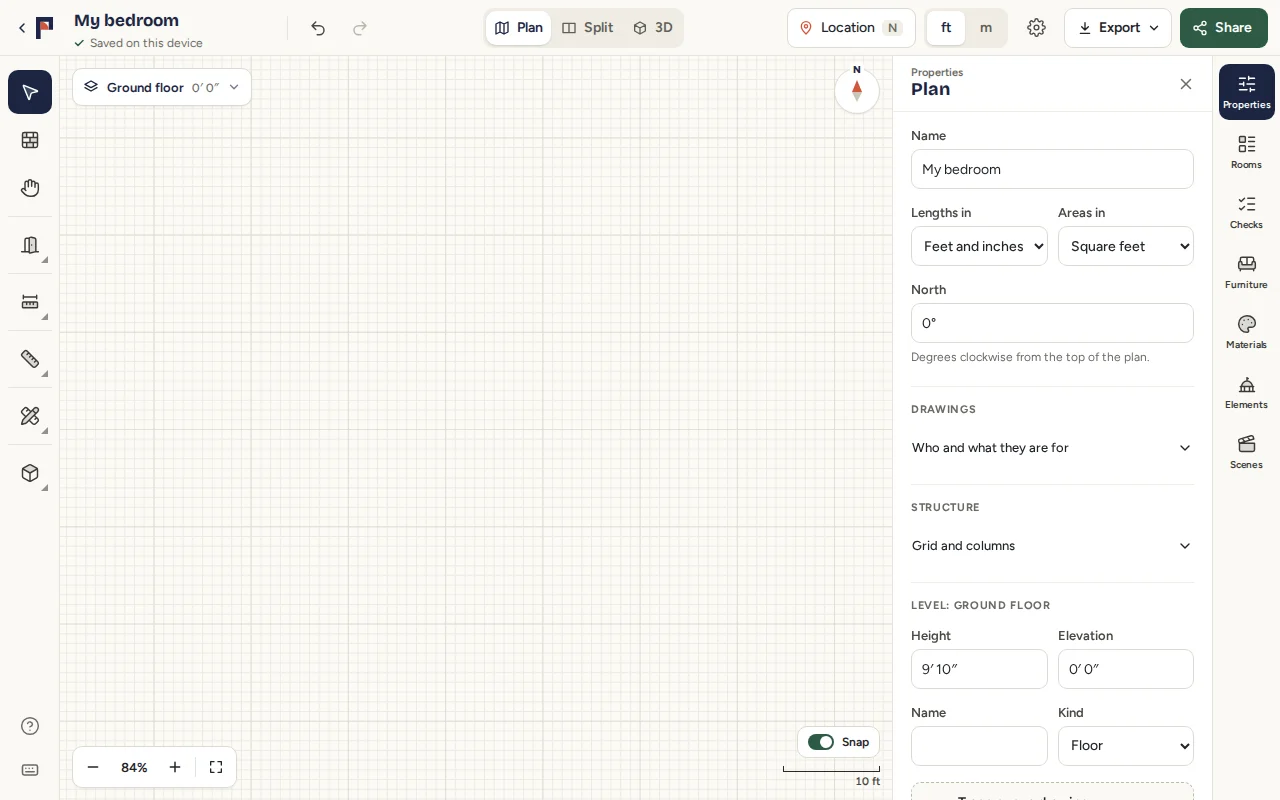
Task: Click the north compass indicator
Action: click(857, 90)
